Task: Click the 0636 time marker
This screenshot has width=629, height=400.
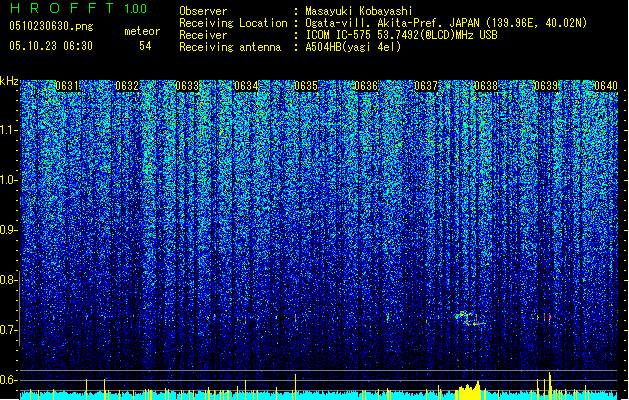Action: pos(366,86)
